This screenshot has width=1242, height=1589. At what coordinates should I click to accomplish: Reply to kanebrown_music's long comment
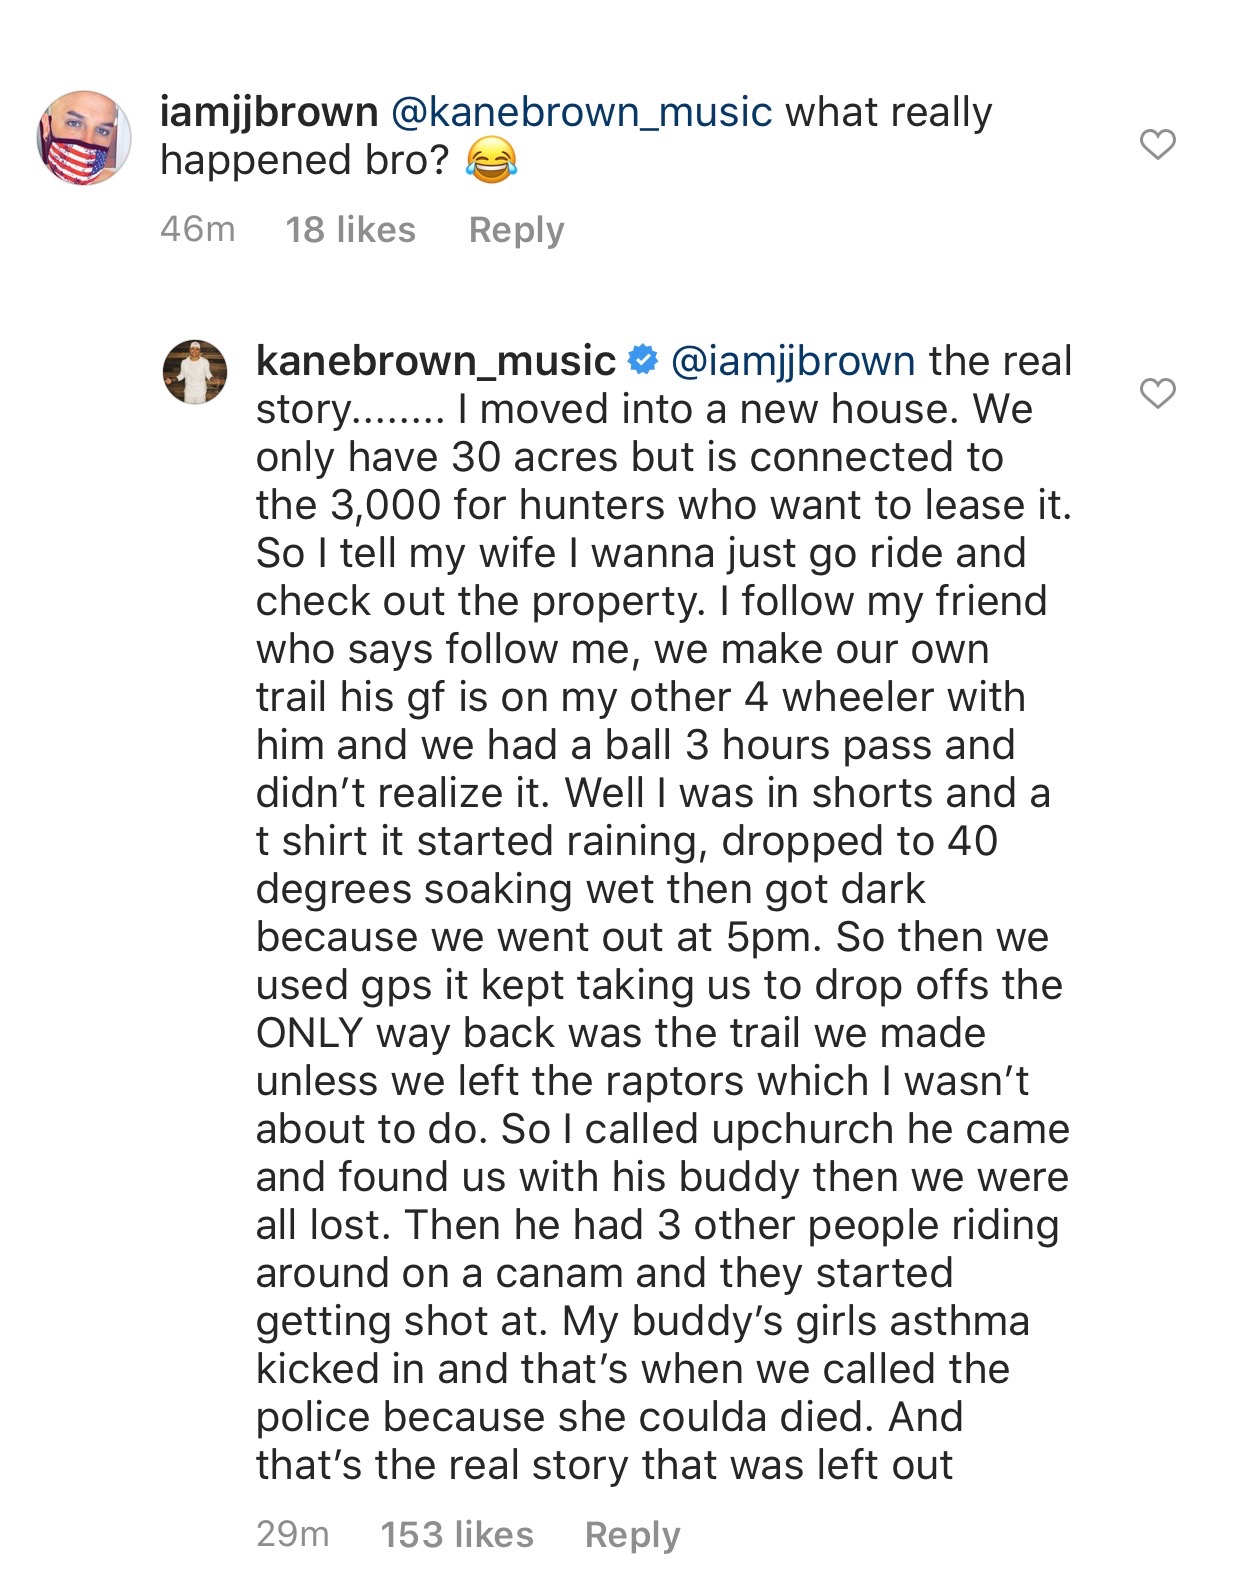[632, 1534]
